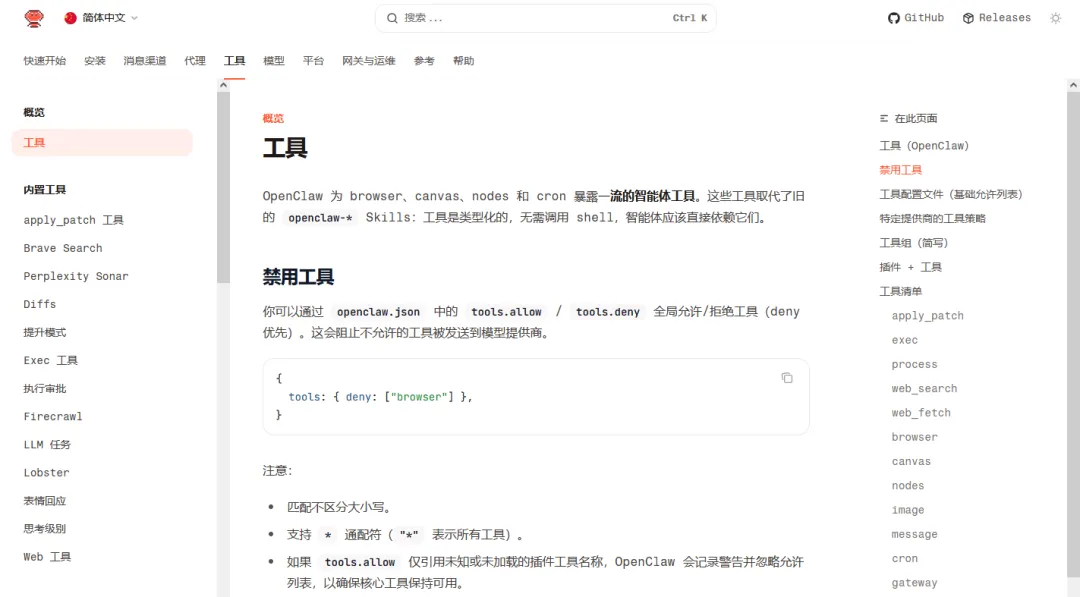
Task: Open Lobster sidebar page
Action: pos(46,472)
